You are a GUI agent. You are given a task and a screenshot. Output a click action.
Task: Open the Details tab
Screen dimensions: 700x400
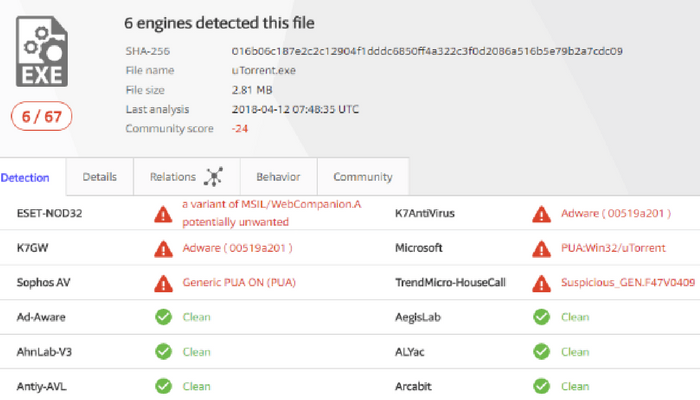coord(100,177)
